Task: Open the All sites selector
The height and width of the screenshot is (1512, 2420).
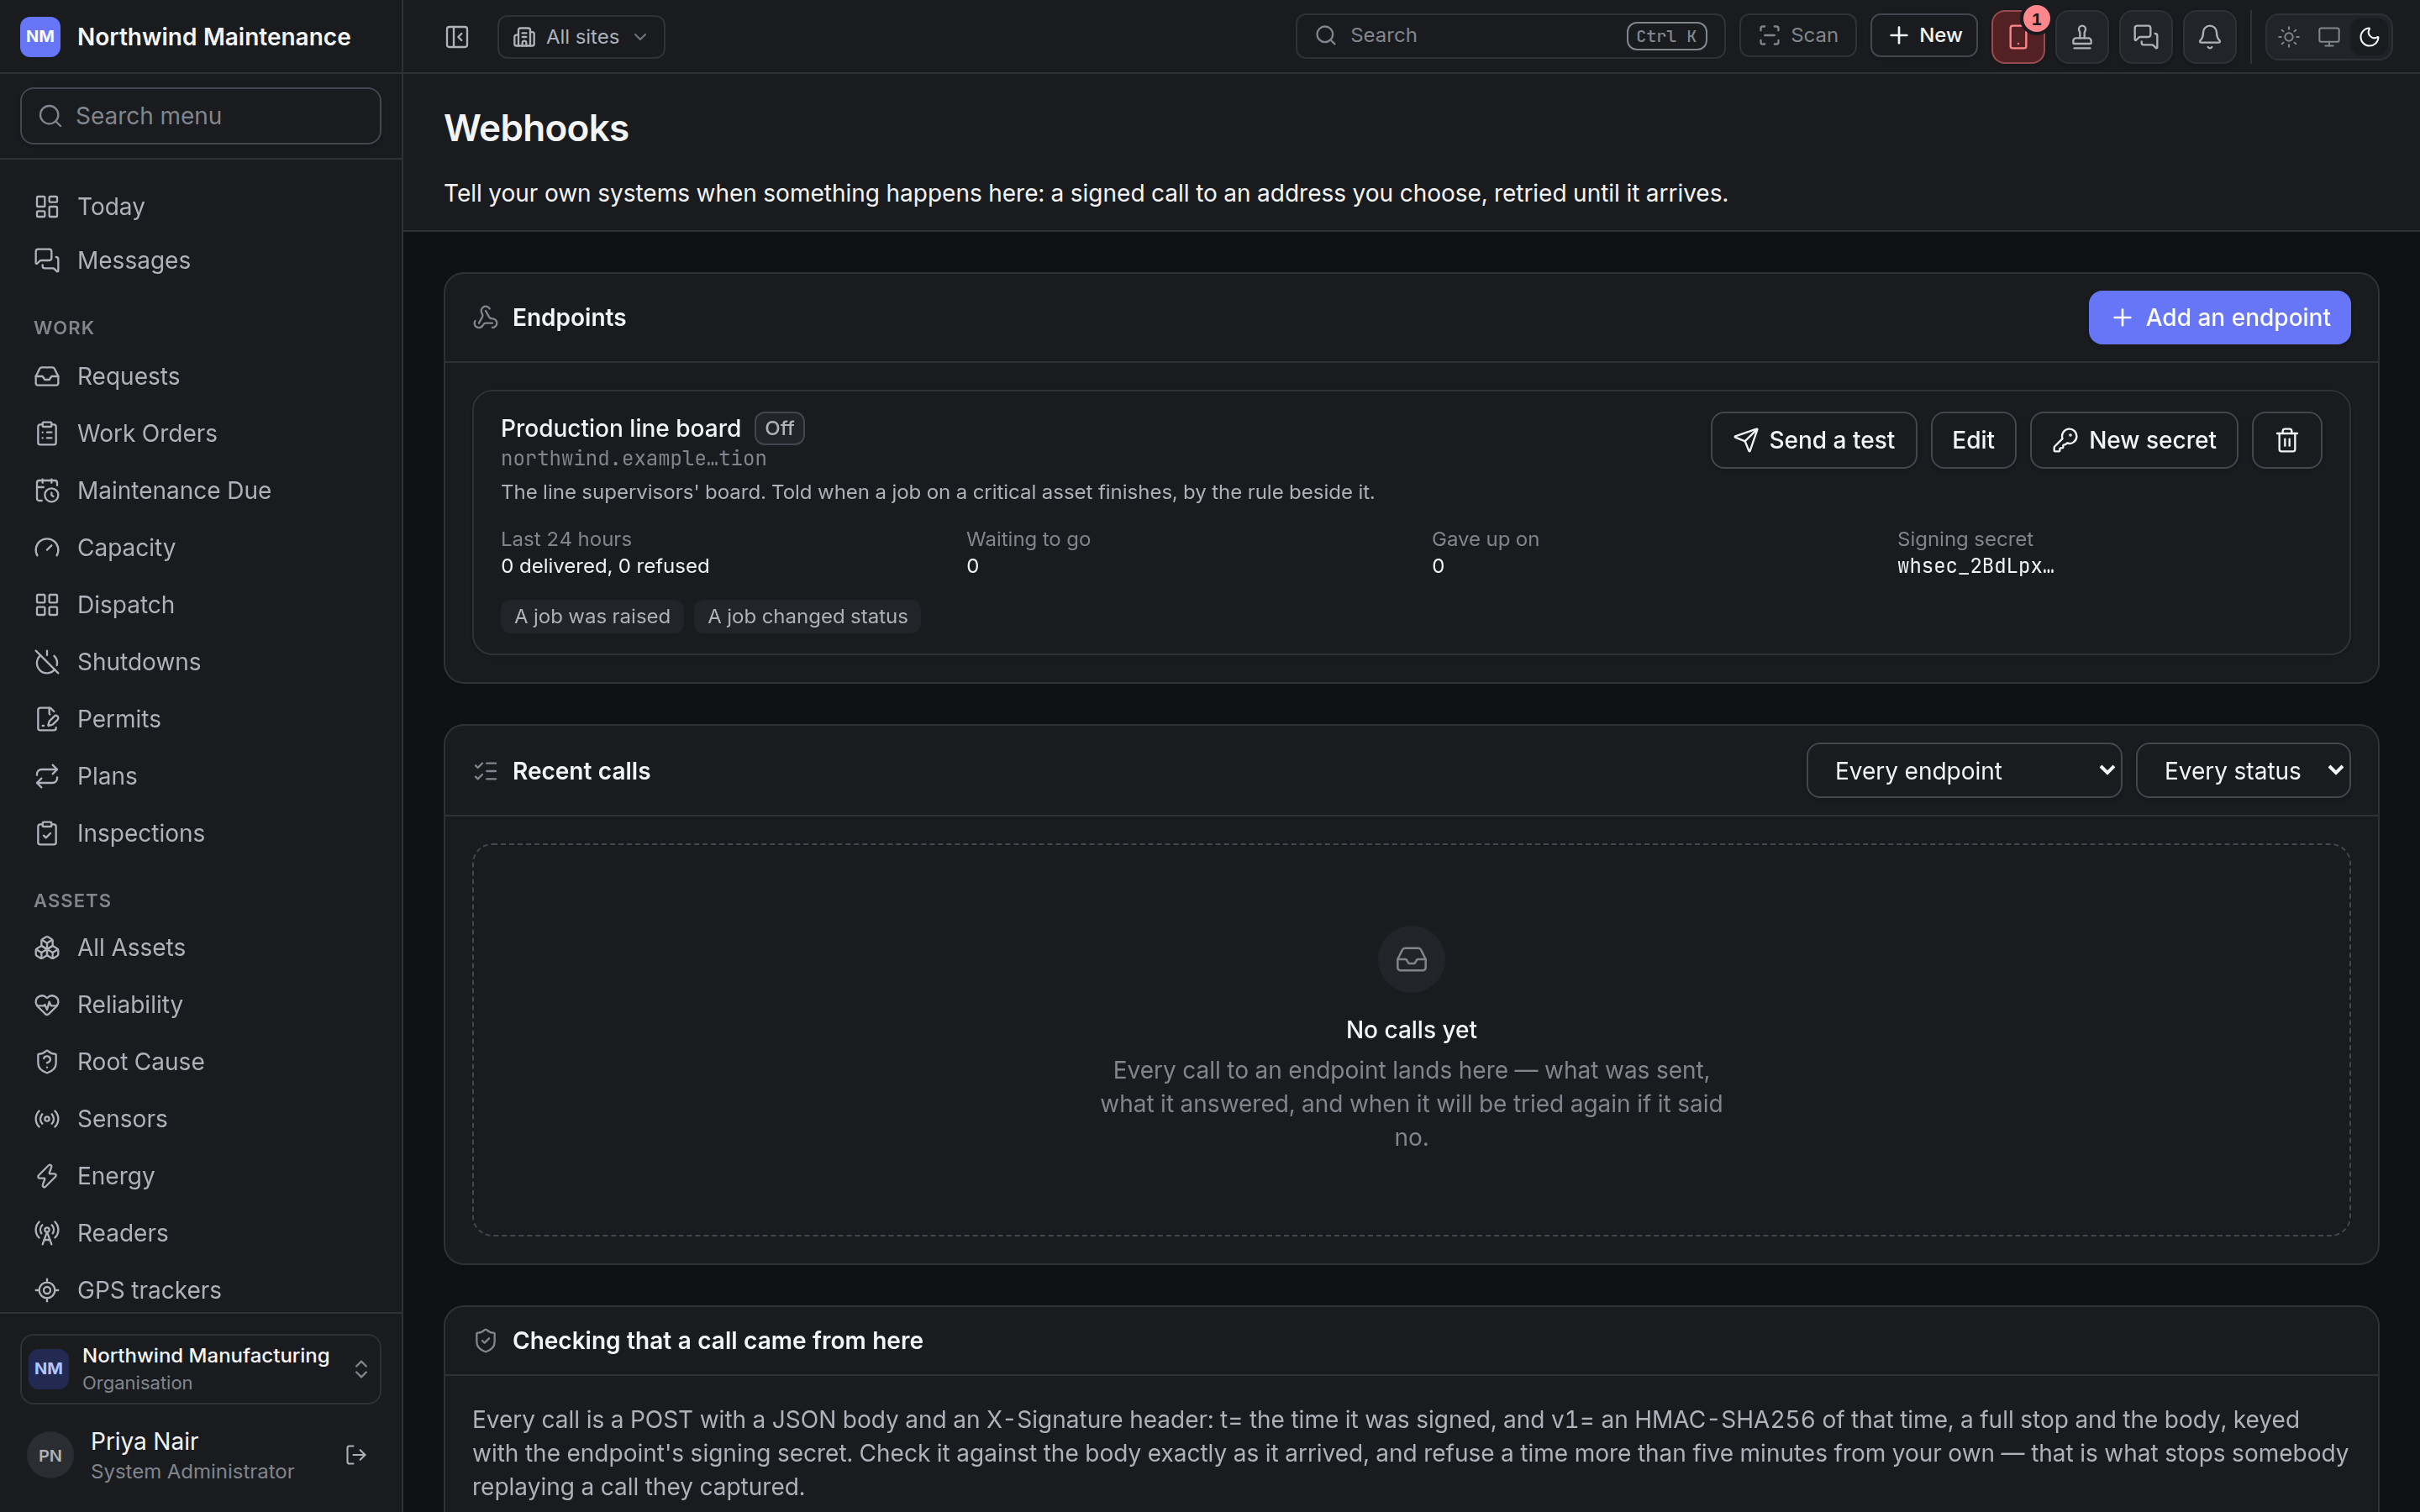Action: (581, 37)
